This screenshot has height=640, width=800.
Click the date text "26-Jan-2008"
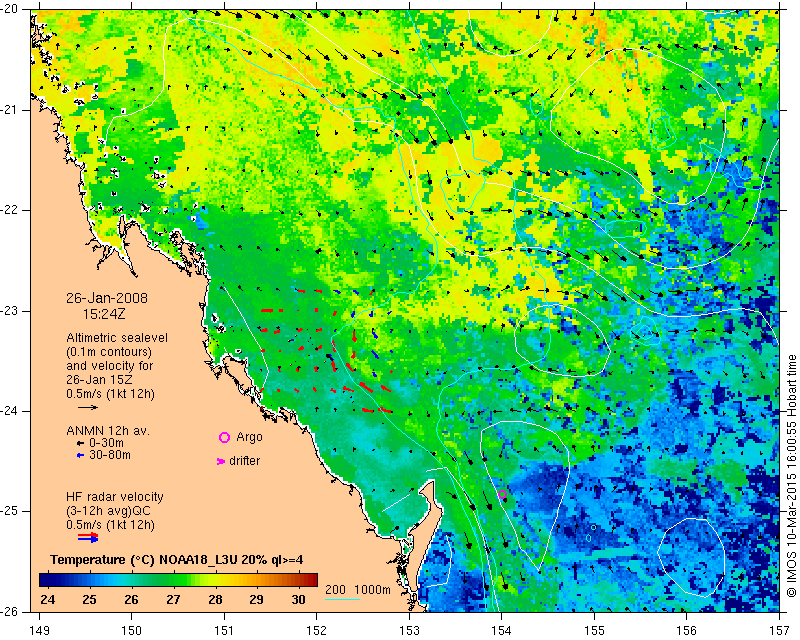coord(107,298)
